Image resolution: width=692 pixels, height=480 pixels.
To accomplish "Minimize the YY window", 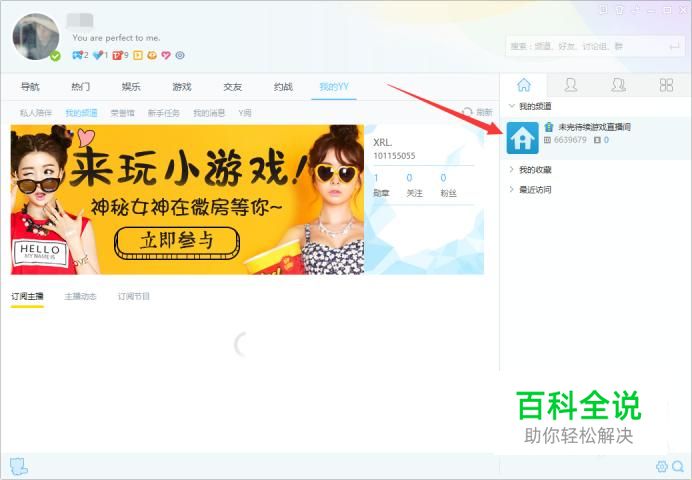I will (x=652, y=9).
